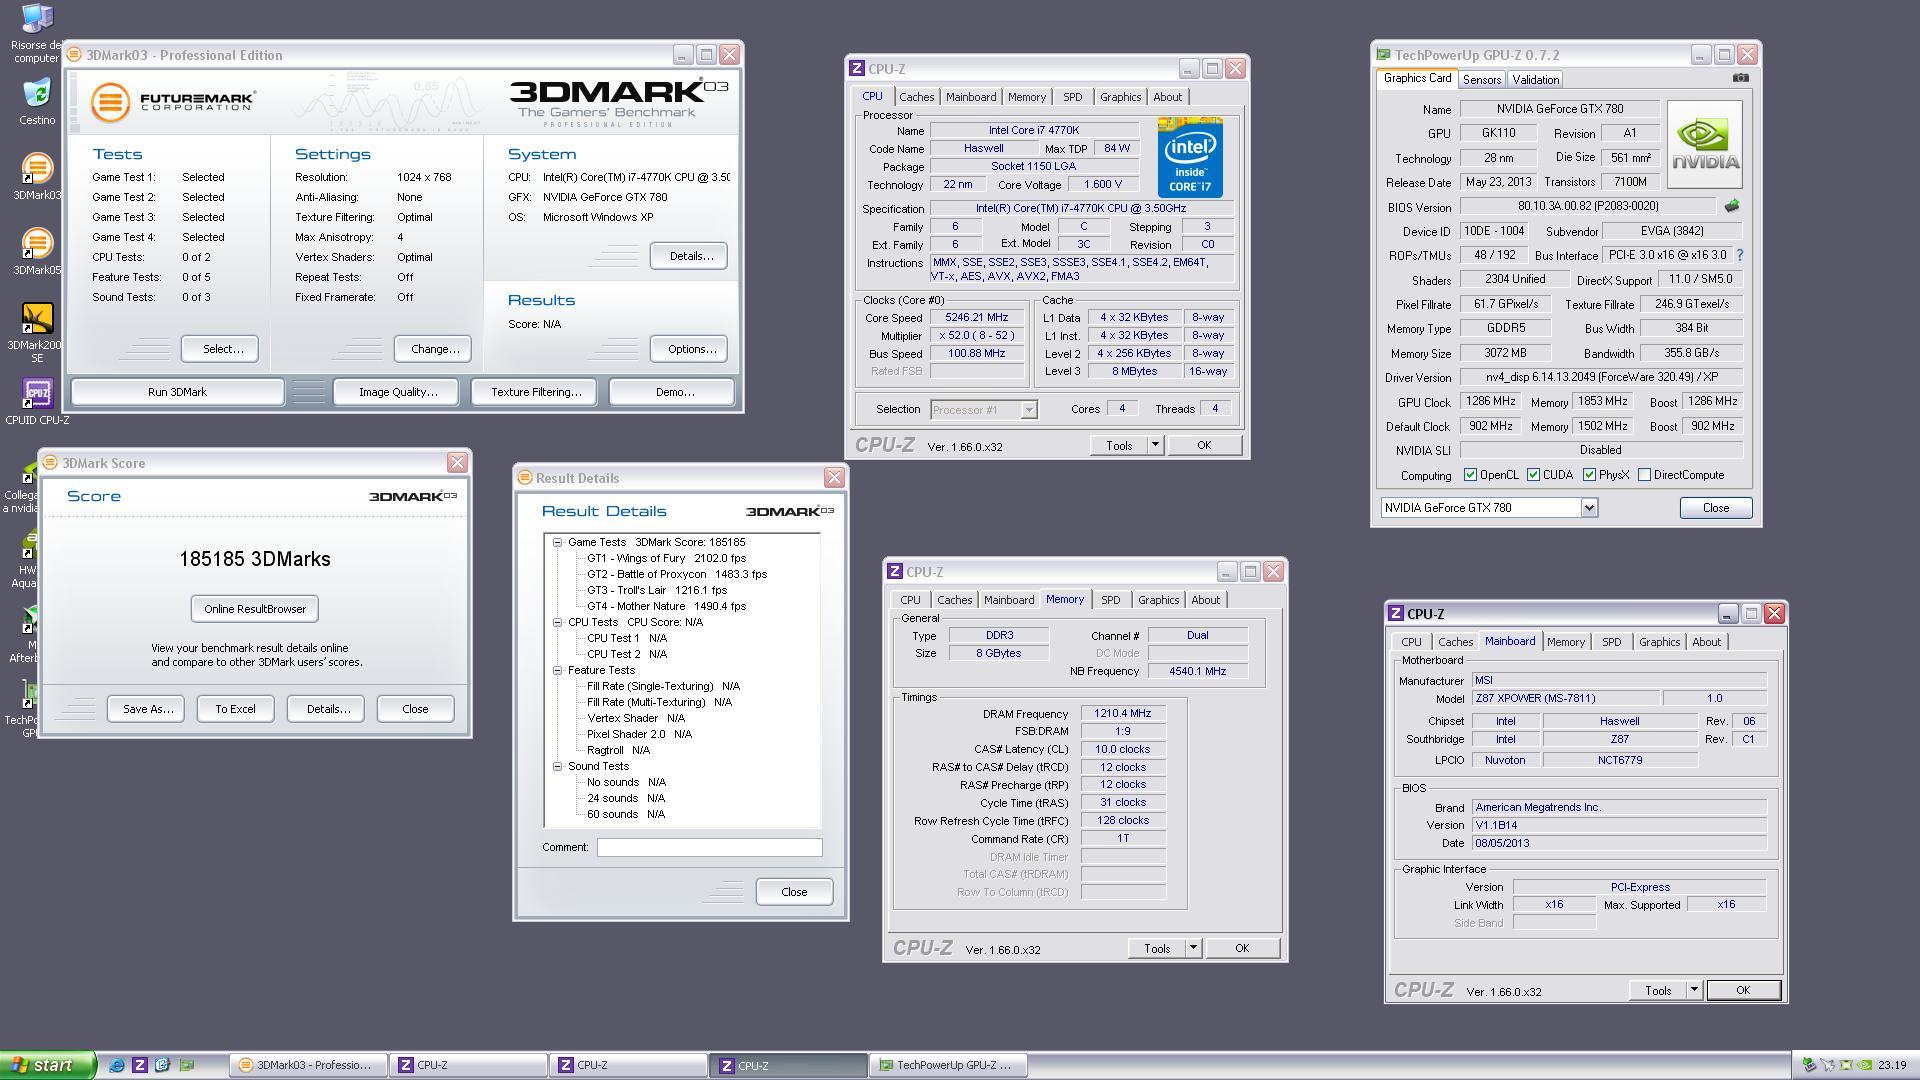Screen dimensions: 1920x1080
Task: Open the 3DMark03 desktop shortcut
Action: pyautogui.click(x=37, y=177)
